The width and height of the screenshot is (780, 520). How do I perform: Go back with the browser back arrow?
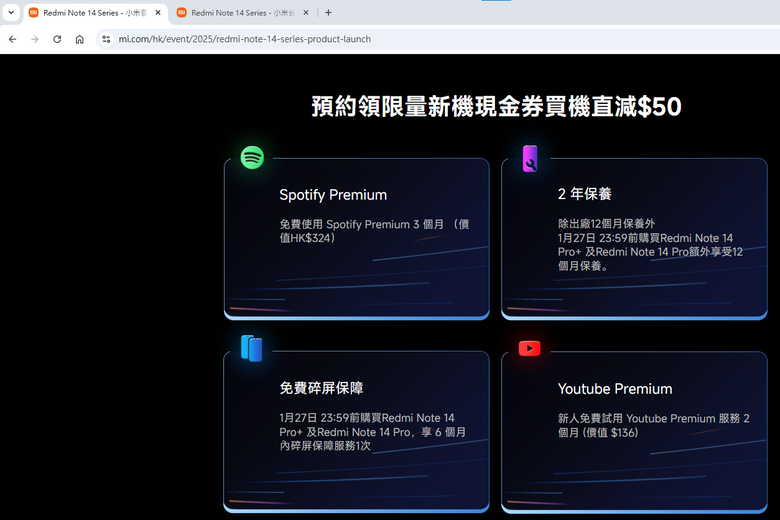click(12, 39)
